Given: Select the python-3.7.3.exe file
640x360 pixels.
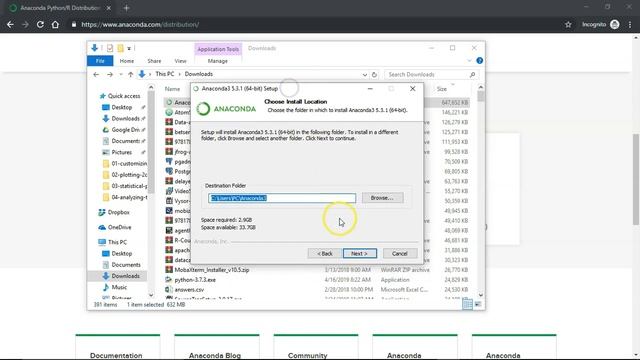Looking at the screenshot, I should point(195,280).
